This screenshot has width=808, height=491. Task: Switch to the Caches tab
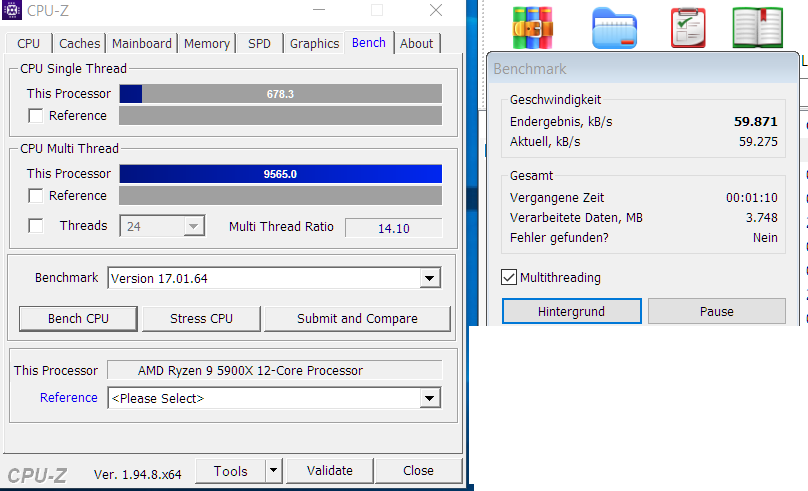[x=79, y=44]
